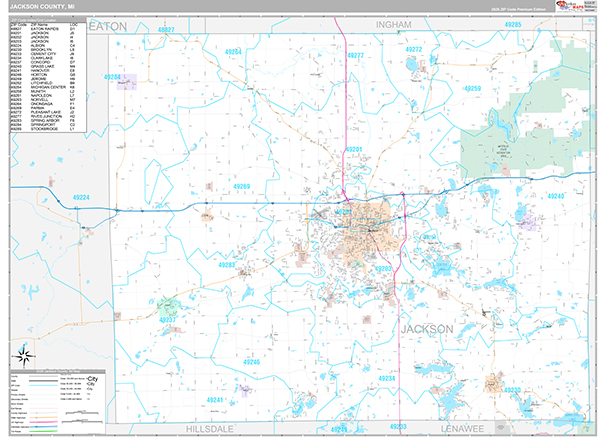
Task: Click the 49283 ZIP label on the map
Action: [227, 265]
